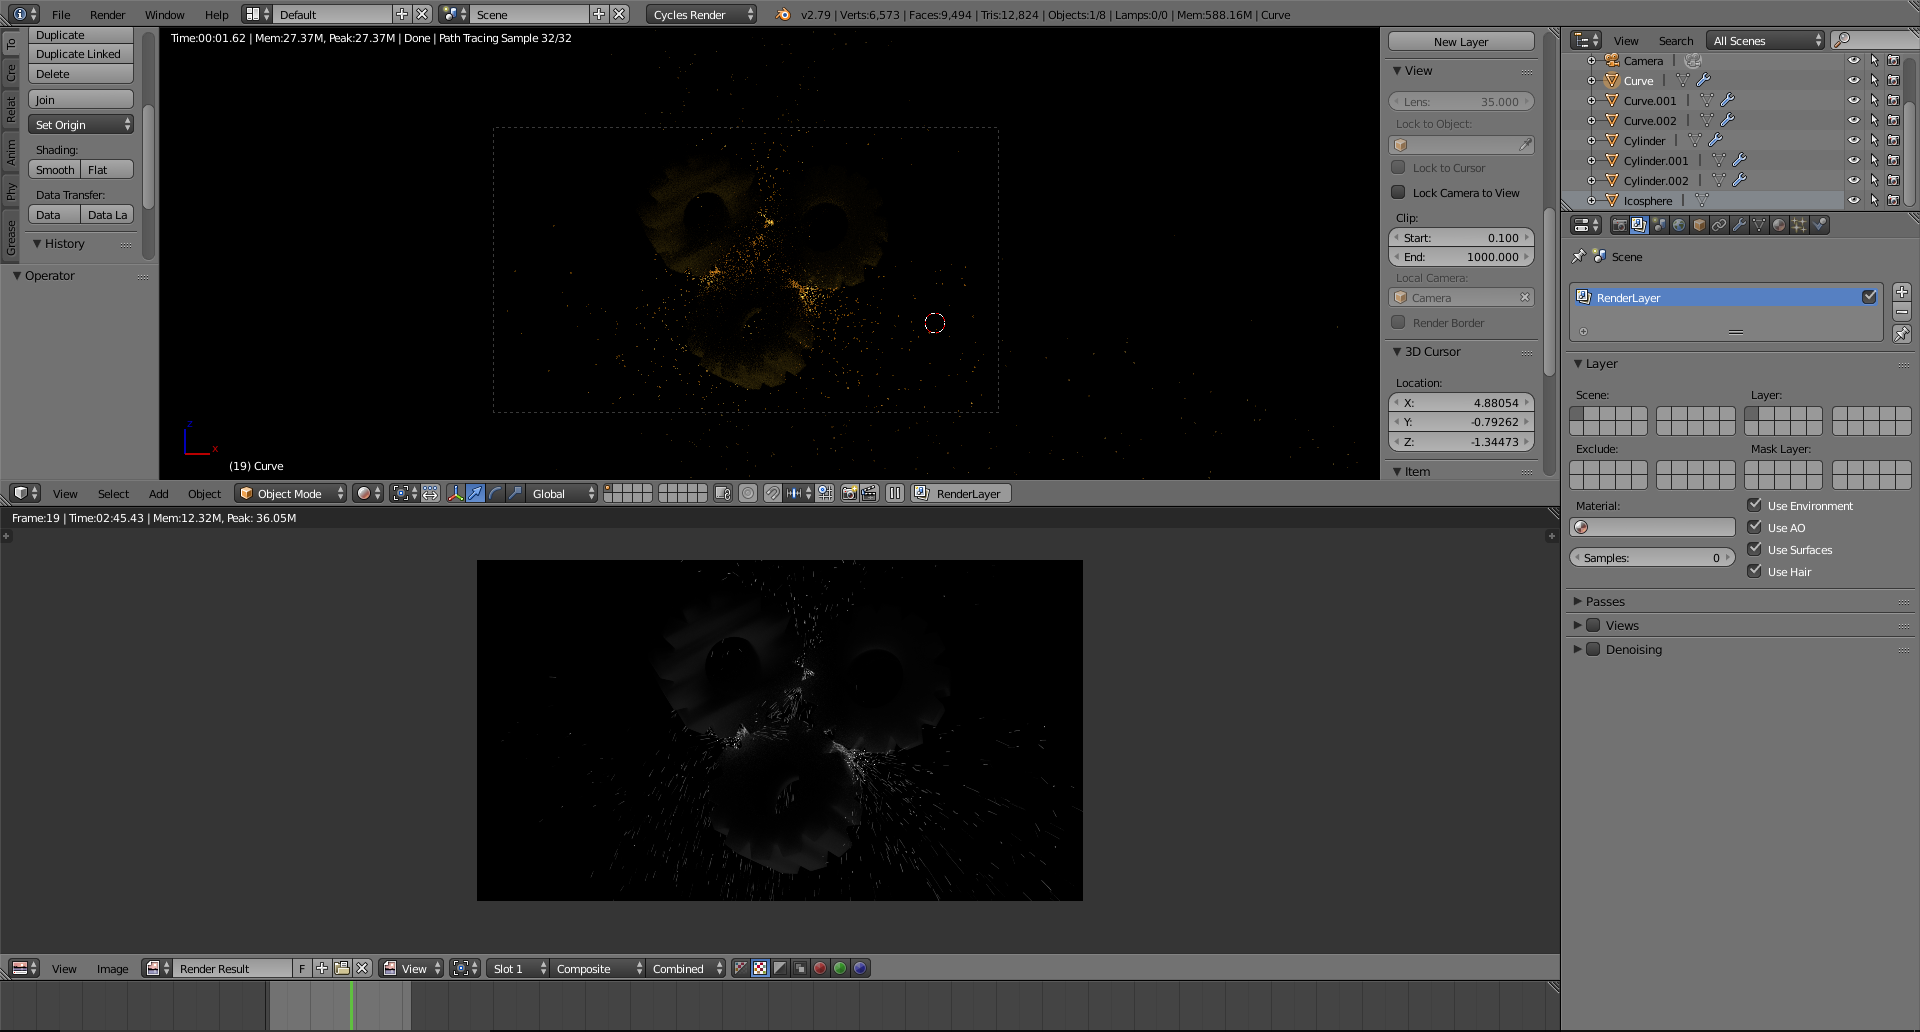The image size is (1920, 1032).
Task: Toggle Use Hair checkbox
Action: (x=1754, y=571)
